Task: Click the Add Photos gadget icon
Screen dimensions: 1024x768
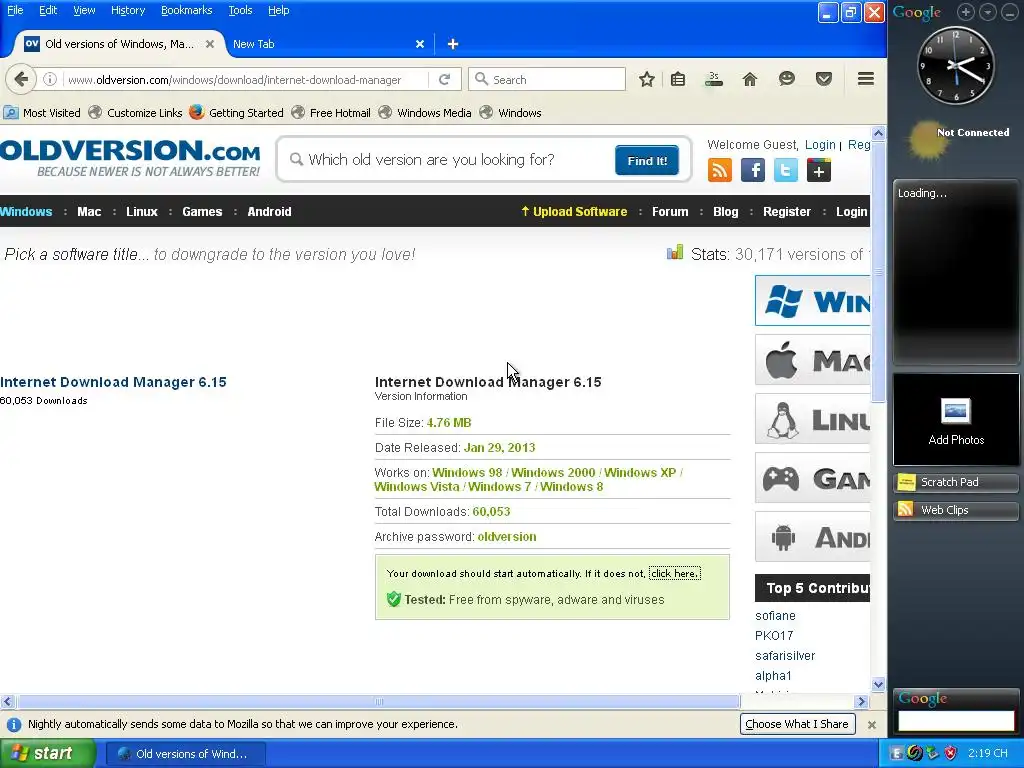Action: point(955,411)
